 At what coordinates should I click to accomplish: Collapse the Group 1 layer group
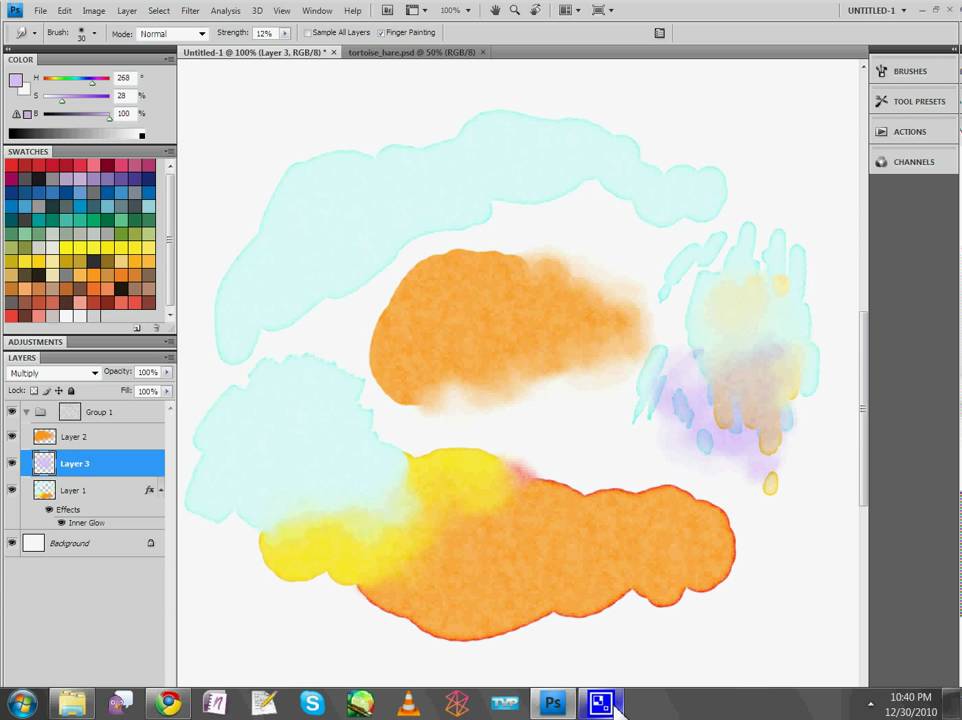pyautogui.click(x=27, y=411)
